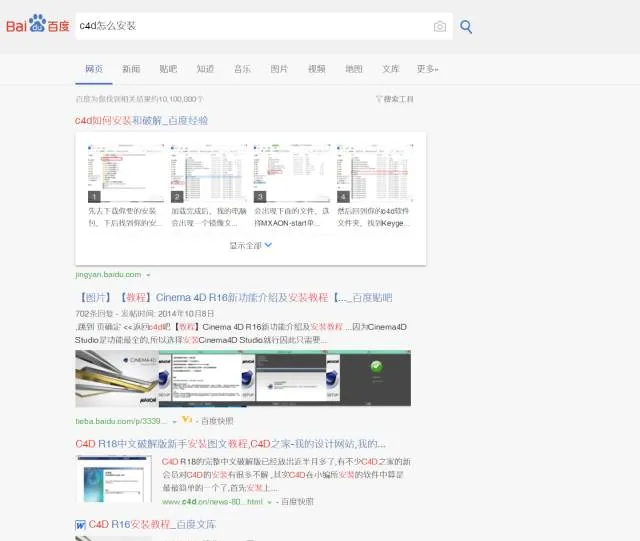Open dropdown arrow beside tieba.baidu.com URL

(x=174, y=421)
